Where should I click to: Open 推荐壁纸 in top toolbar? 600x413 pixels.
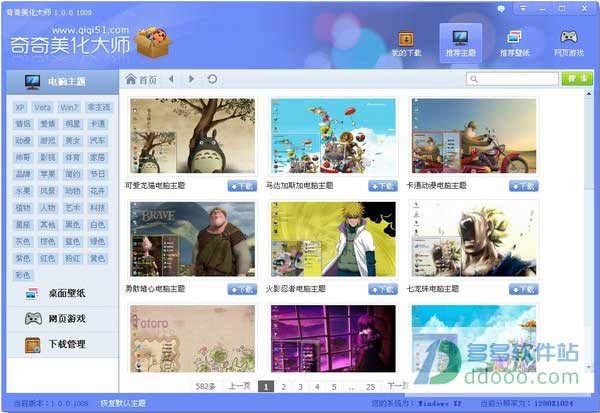515,44
